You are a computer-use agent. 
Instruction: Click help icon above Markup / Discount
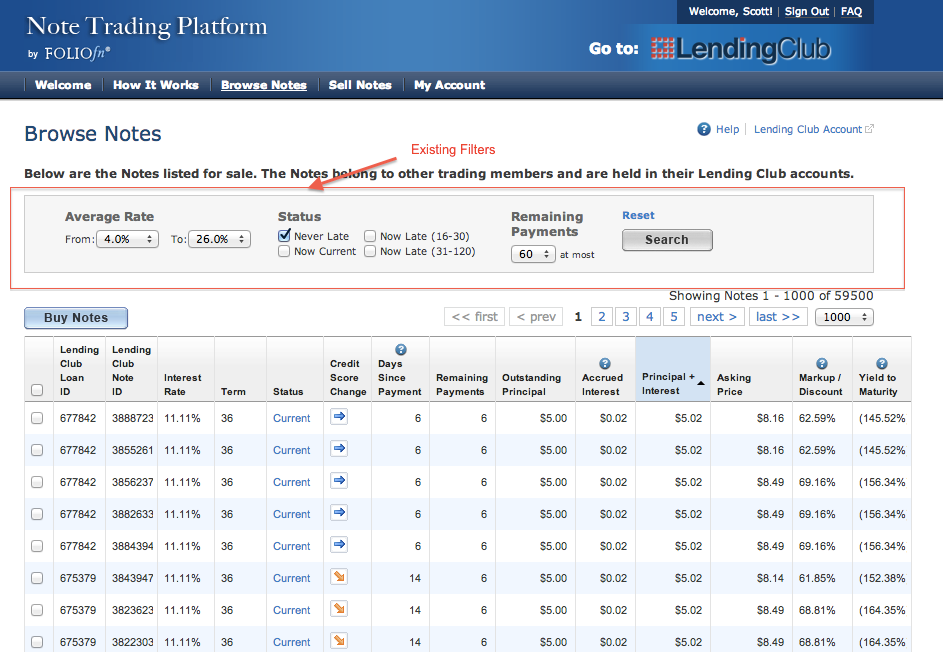pos(821,364)
